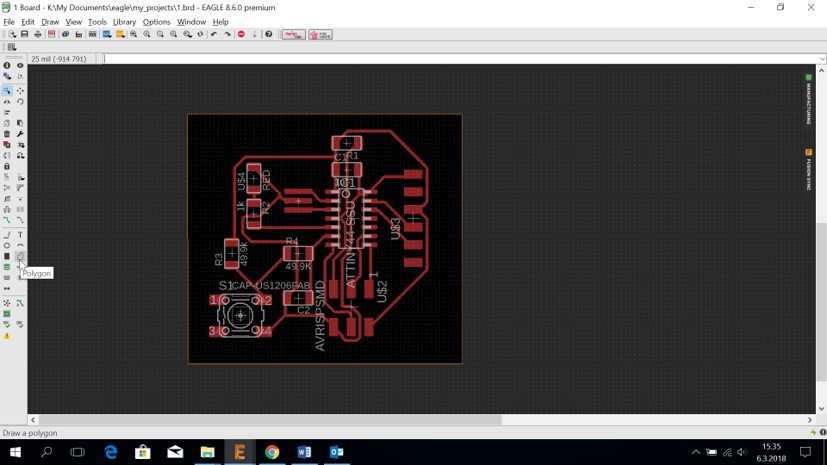
Task: Open the Open file dropdown icon
Action: pos(12,34)
